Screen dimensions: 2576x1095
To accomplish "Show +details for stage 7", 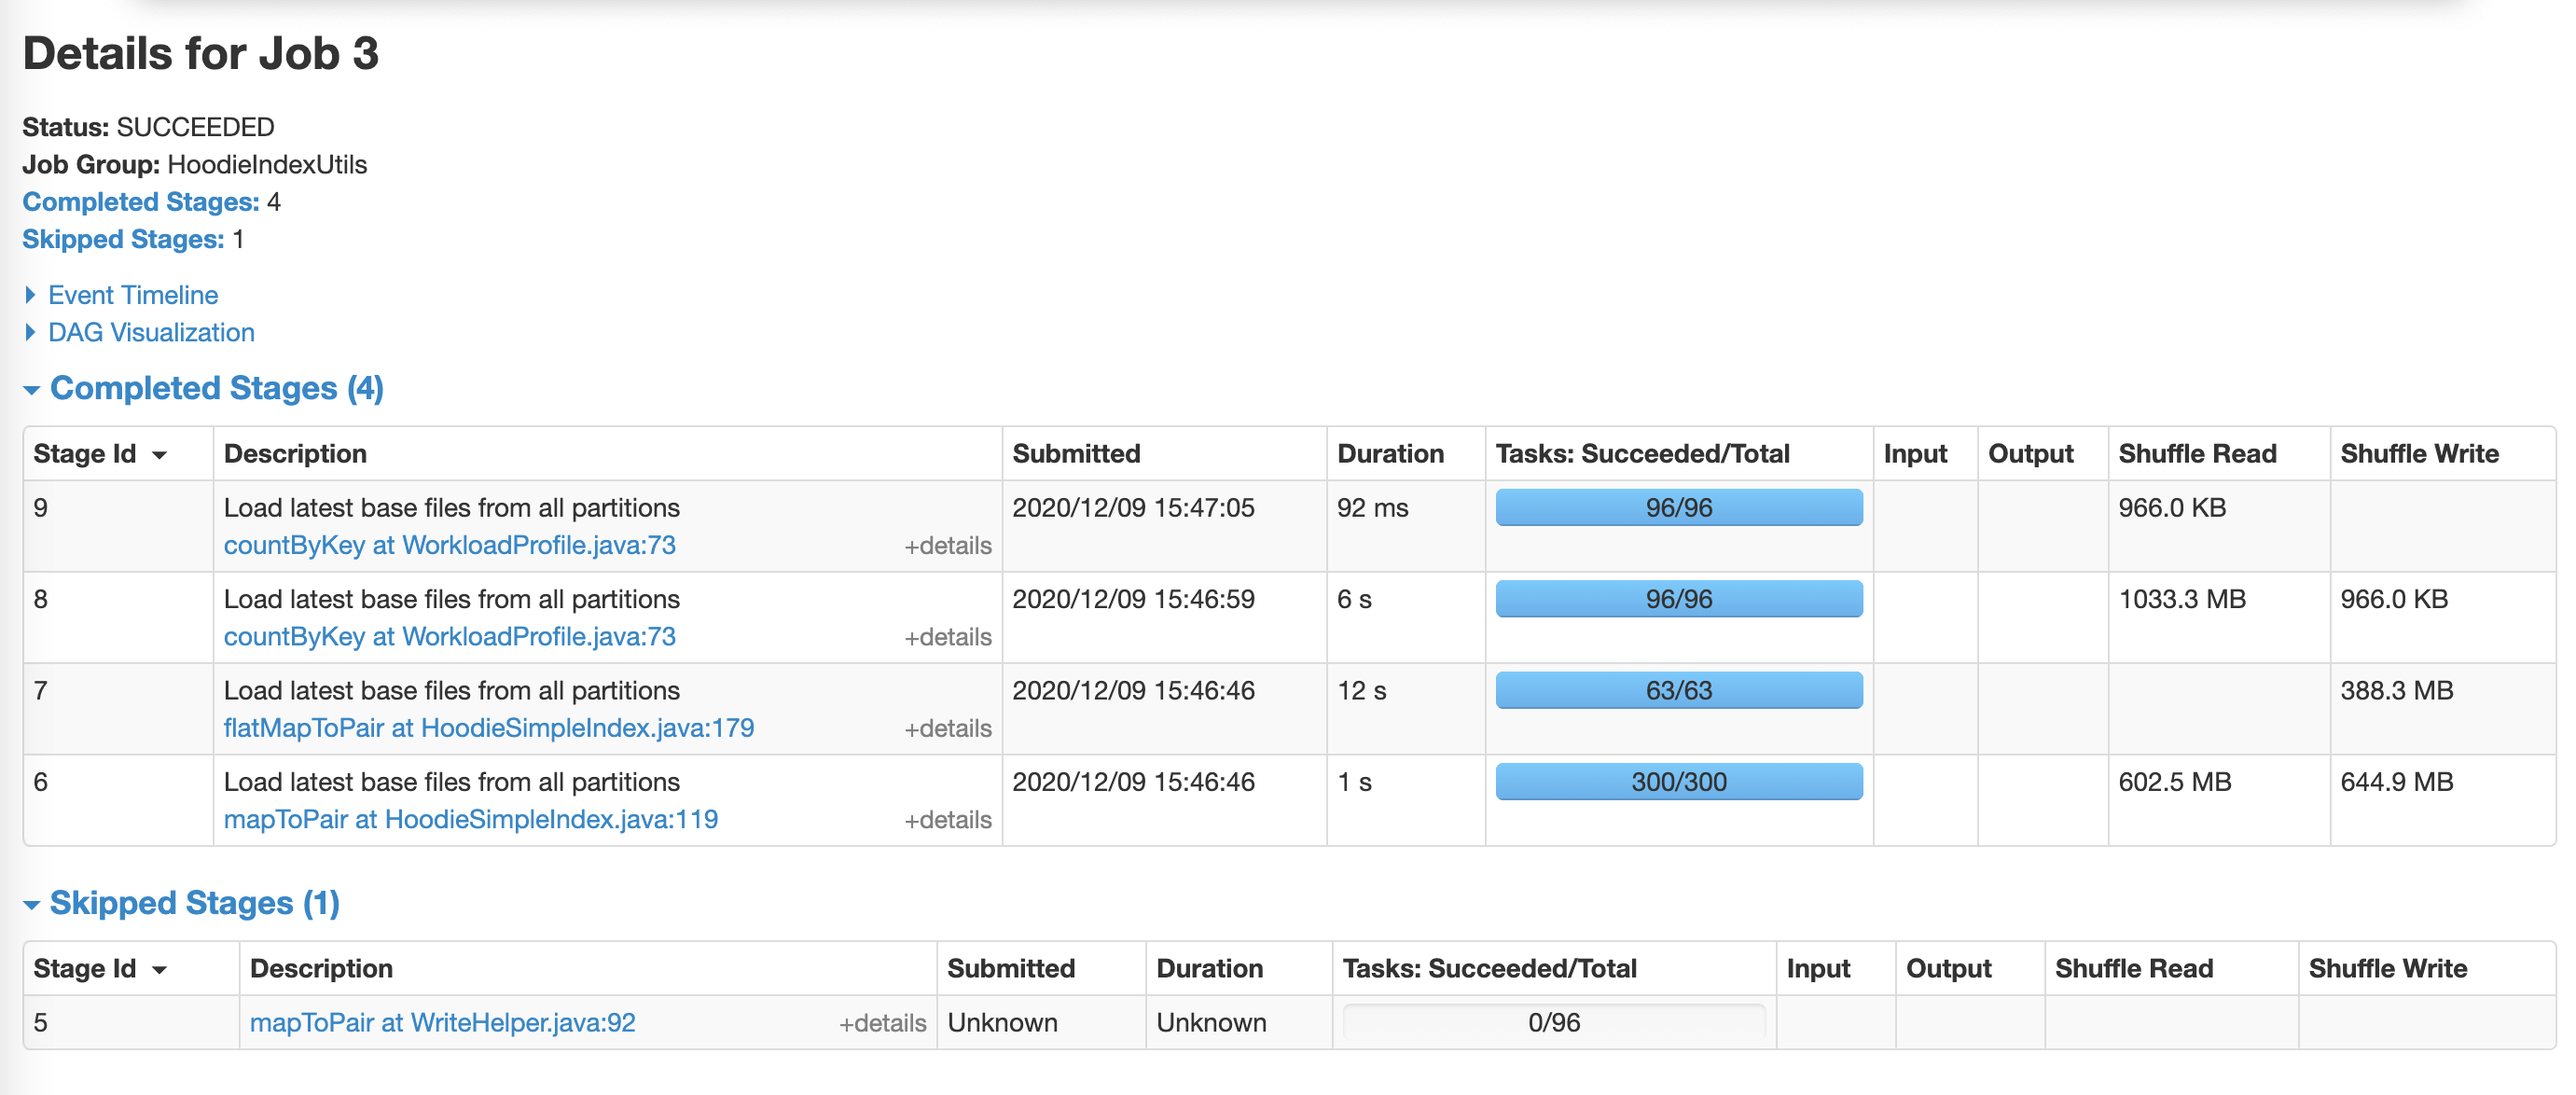I will pyautogui.click(x=947, y=729).
